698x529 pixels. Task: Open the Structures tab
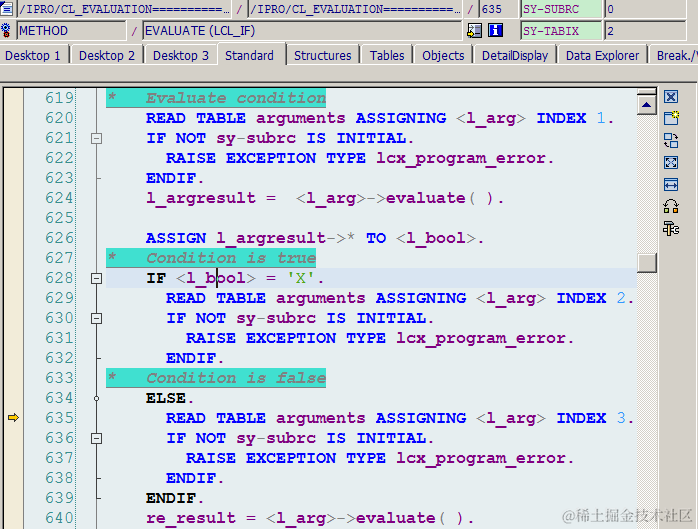(323, 56)
